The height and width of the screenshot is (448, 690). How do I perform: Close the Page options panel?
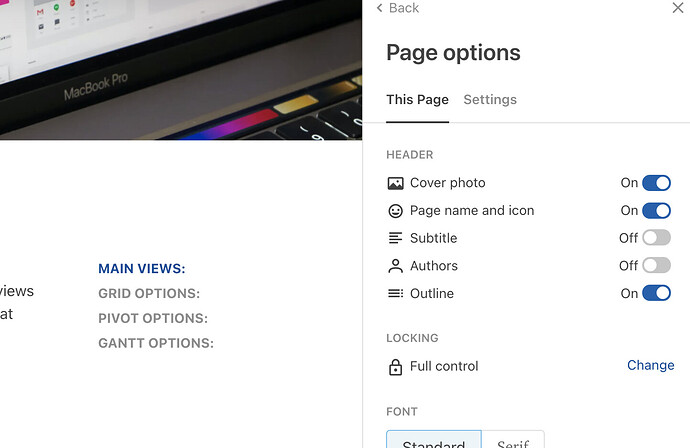pyautogui.click(x=677, y=8)
